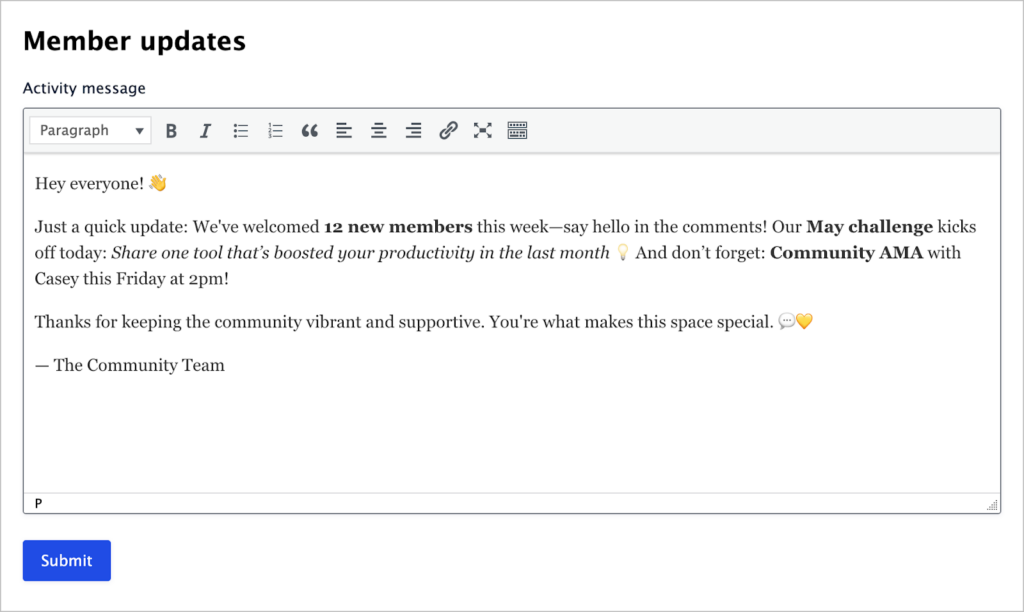Insert a numbered list
Screen dimensions: 1024x612
click(x=275, y=130)
